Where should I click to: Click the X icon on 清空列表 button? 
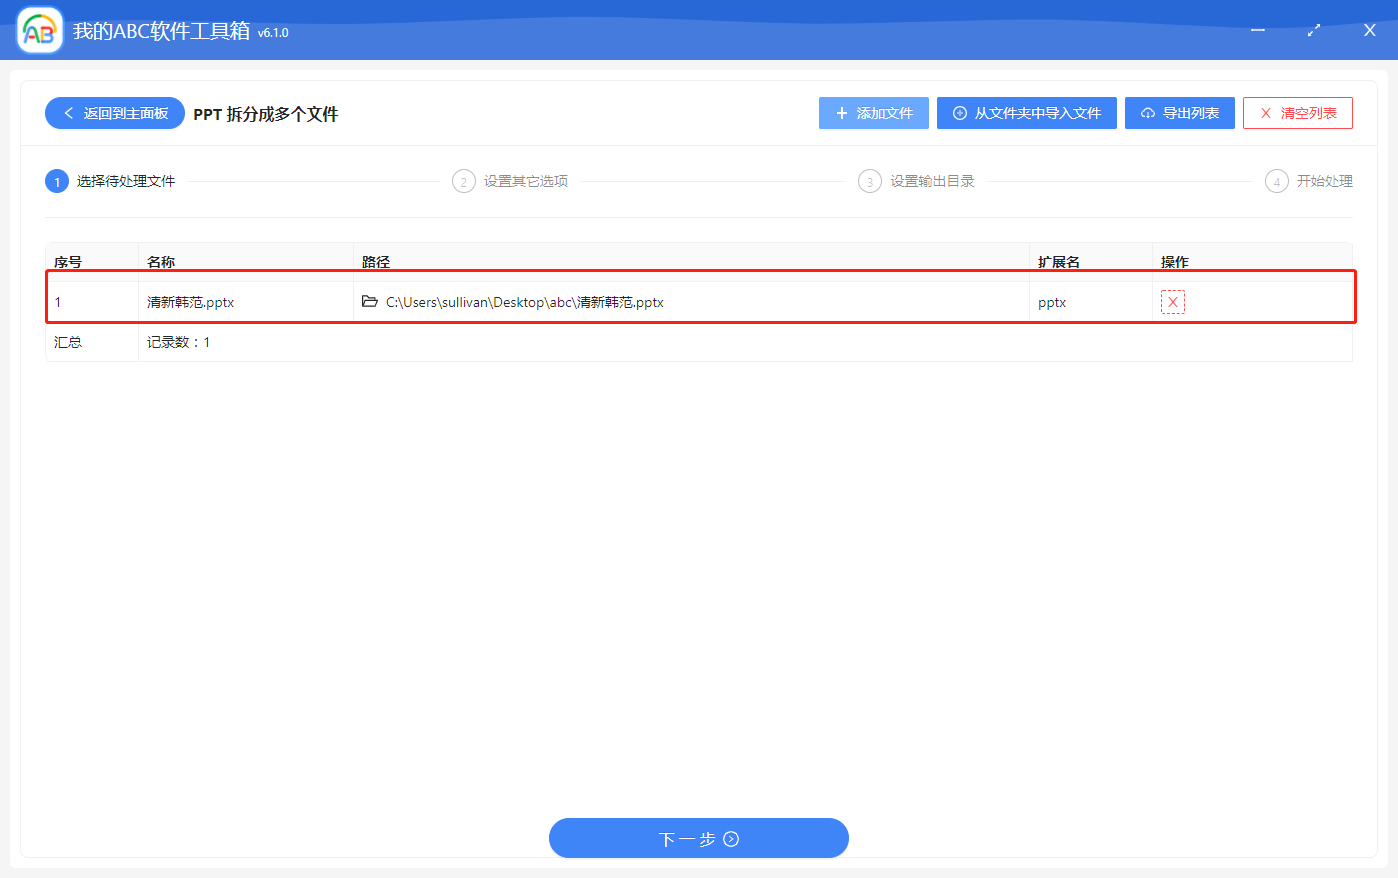1265,113
